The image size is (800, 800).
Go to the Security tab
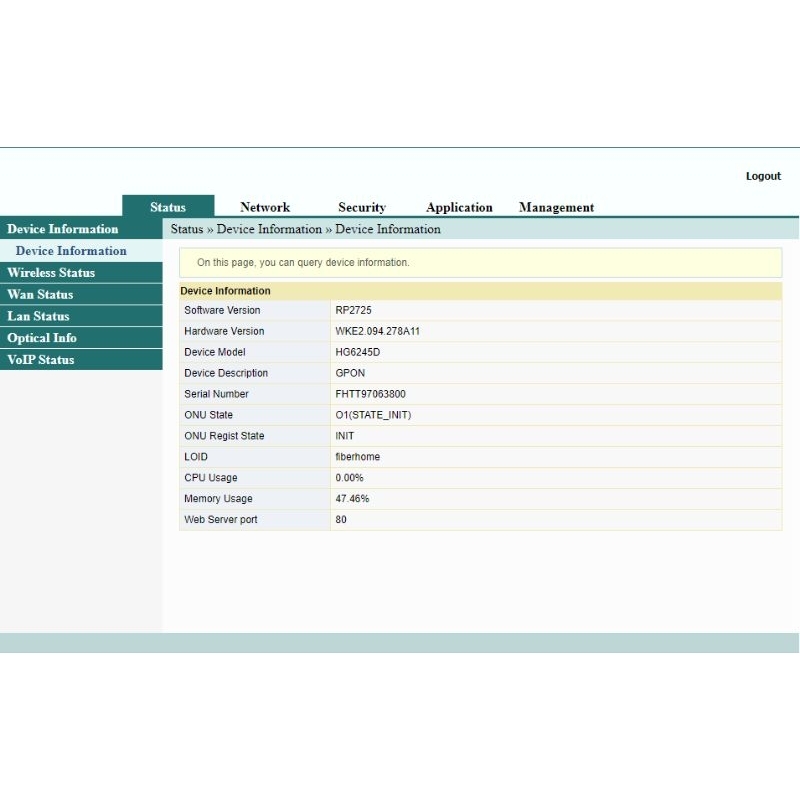[x=361, y=207]
